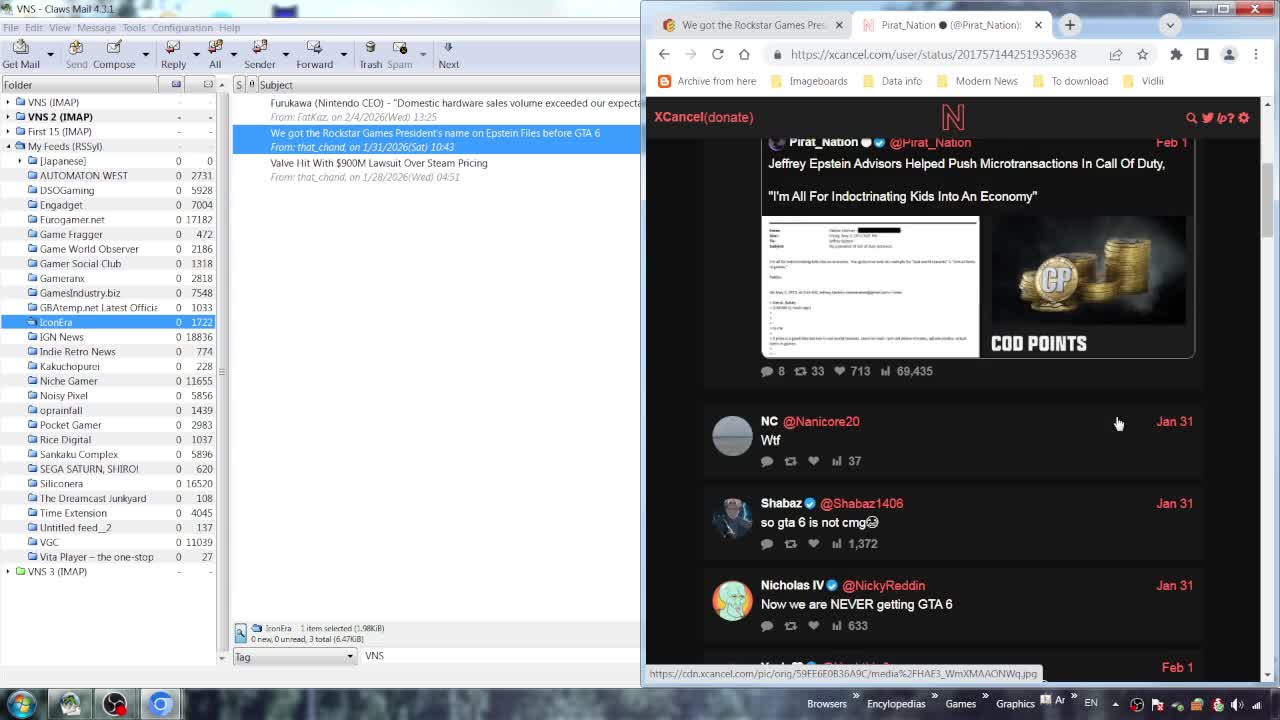Click the Compose message icon
Viewport: 1280px width, 720px height.
(x=114, y=53)
